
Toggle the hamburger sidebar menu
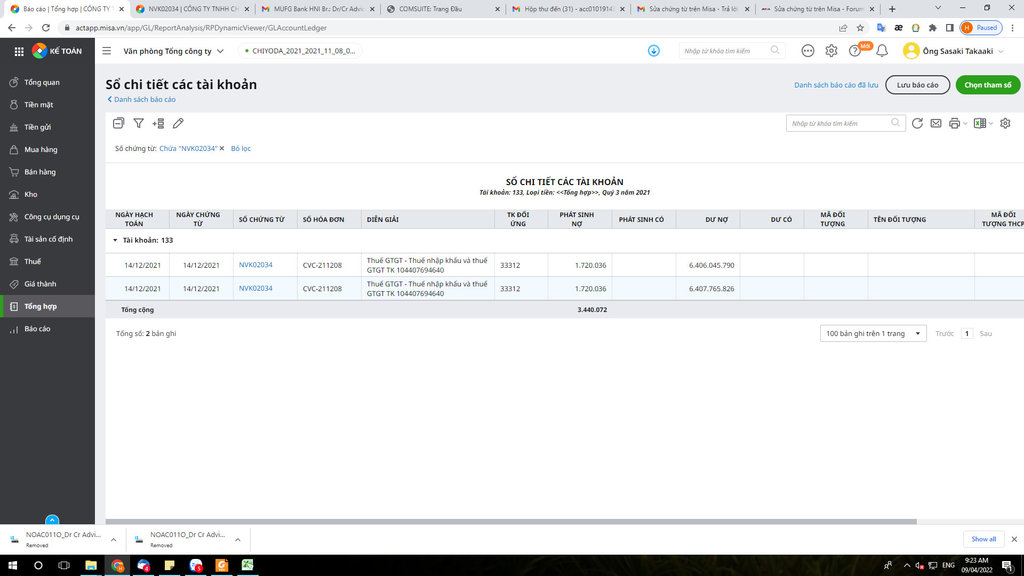pyautogui.click(x=106, y=51)
